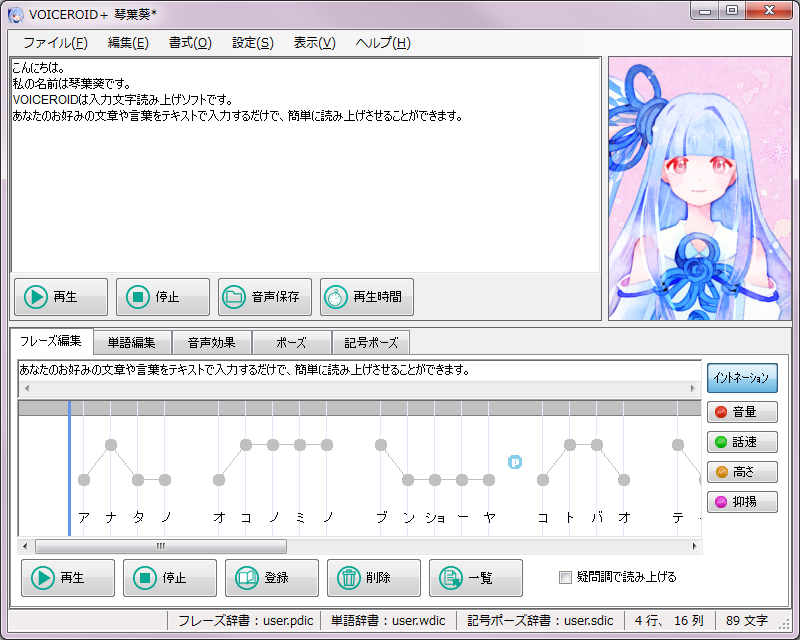The width and height of the screenshot is (800, 640).
Task: Click the graph scrollbar left arrow
Action: point(25,547)
